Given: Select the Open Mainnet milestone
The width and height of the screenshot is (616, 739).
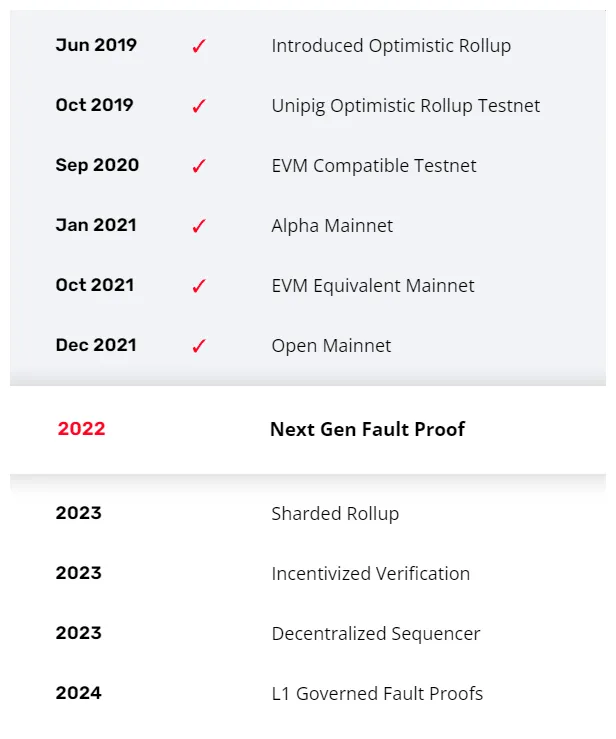Looking at the screenshot, I should click(331, 346).
